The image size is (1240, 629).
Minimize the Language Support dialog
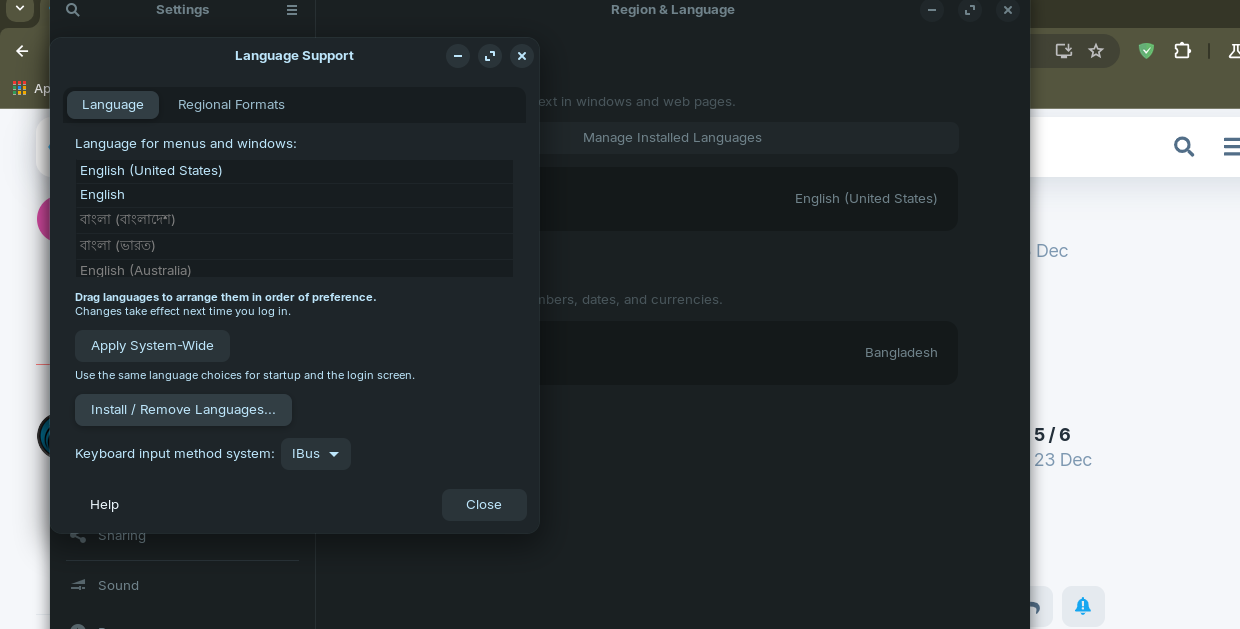[458, 56]
